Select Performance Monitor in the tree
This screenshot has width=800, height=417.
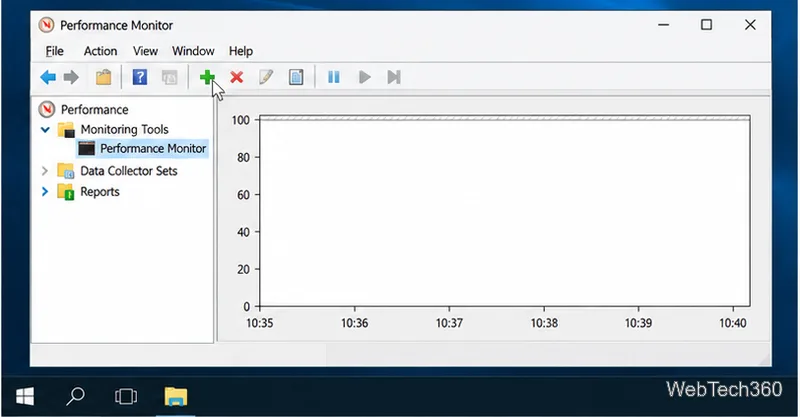tap(153, 149)
